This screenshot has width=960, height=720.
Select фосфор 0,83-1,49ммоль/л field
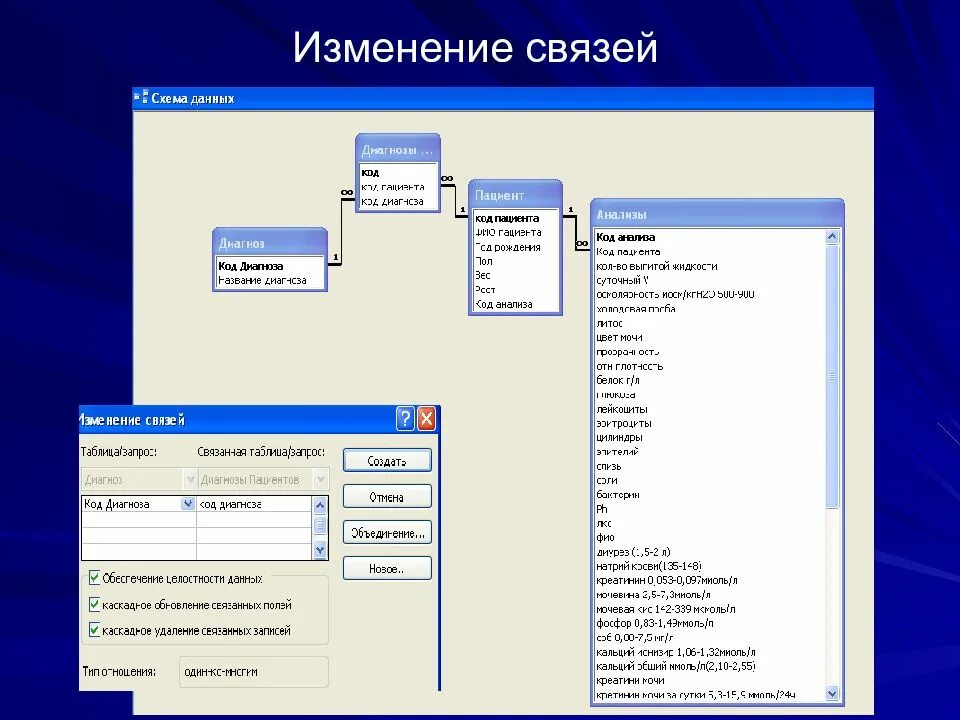(x=654, y=623)
